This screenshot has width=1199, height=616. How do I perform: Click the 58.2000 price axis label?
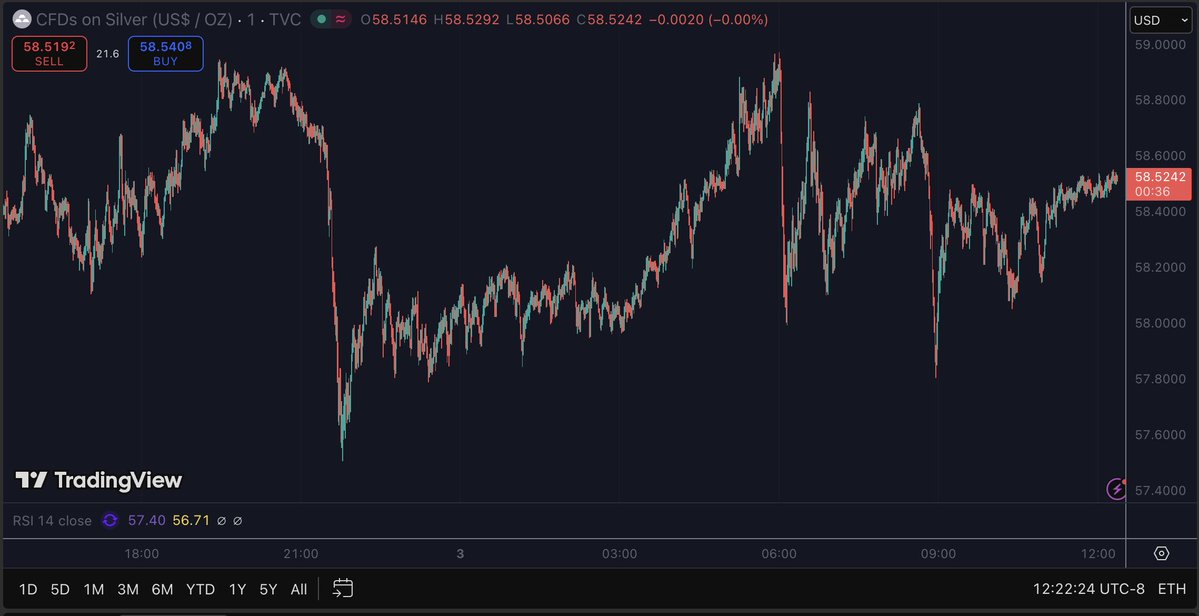point(1160,267)
